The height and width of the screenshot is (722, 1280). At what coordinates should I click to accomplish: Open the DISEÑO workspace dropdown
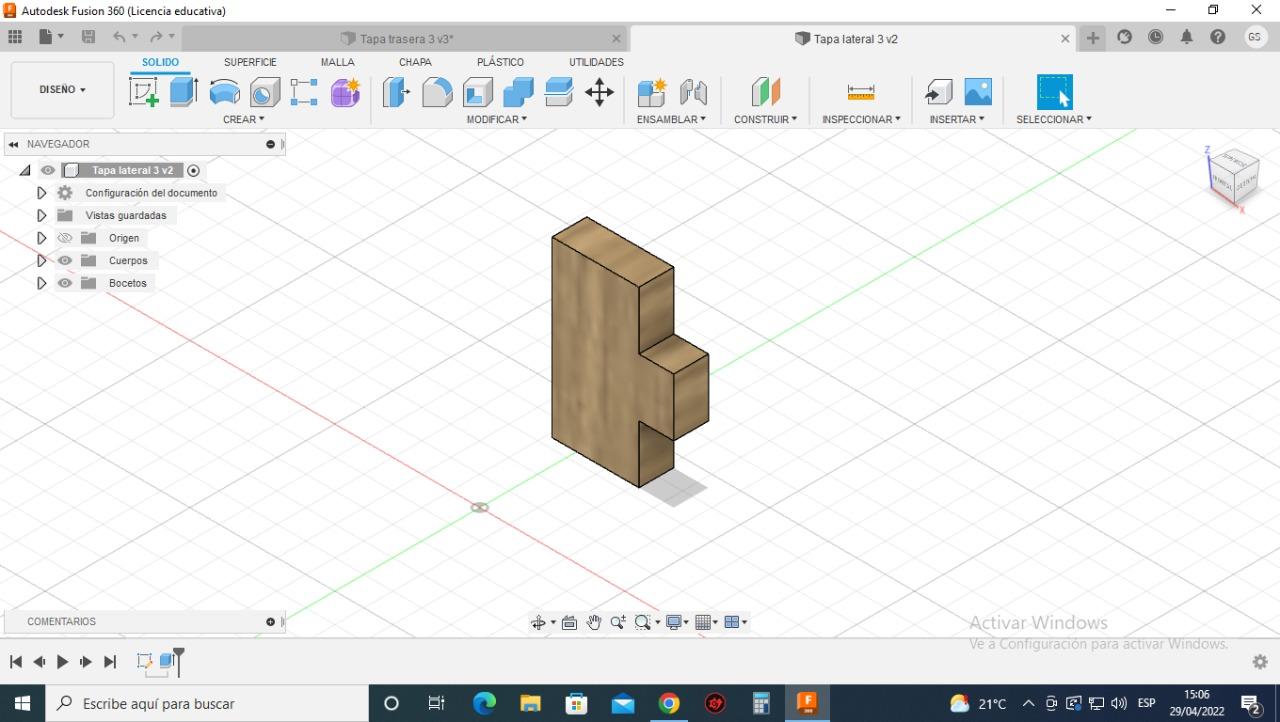[62, 90]
